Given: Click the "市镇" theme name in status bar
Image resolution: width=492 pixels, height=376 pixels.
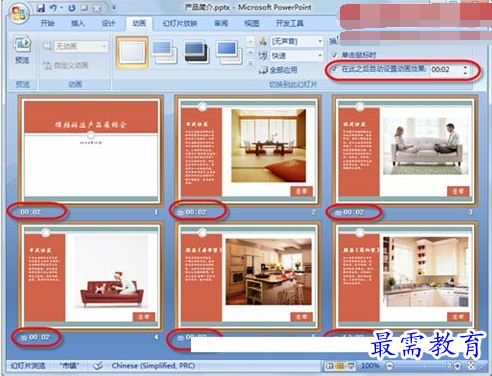Looking at the screenshot, I should 69,366.
